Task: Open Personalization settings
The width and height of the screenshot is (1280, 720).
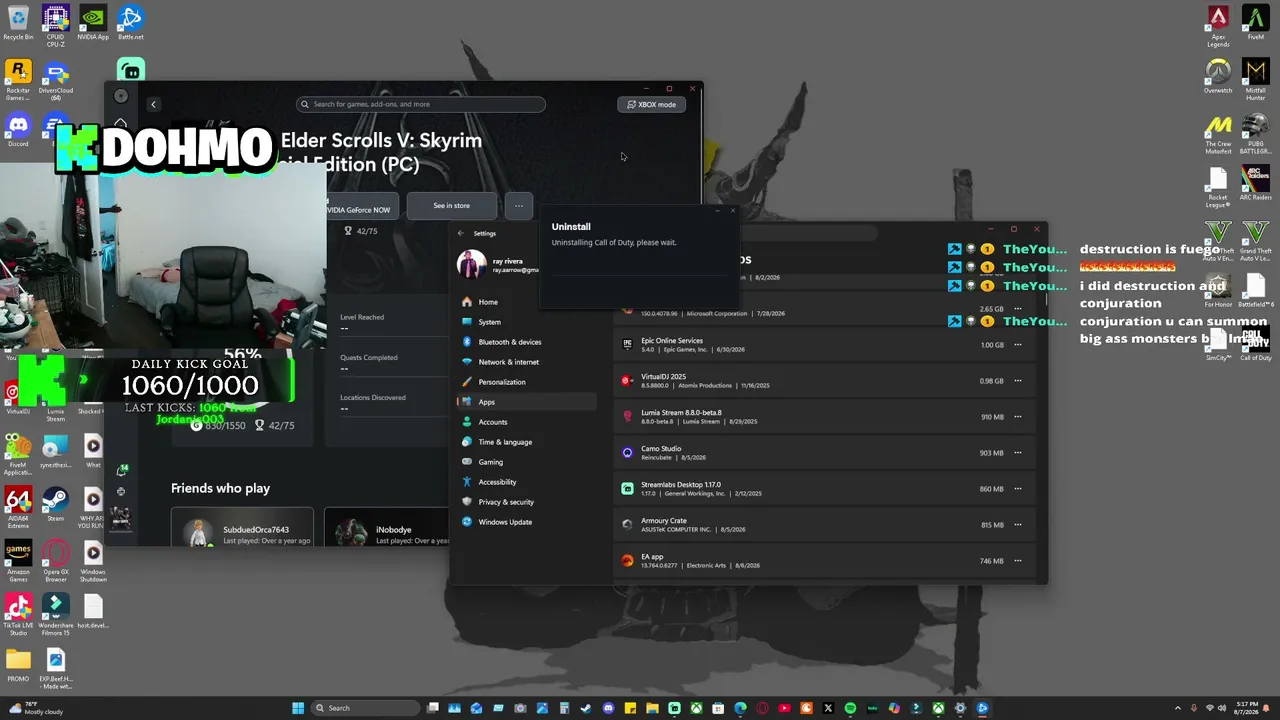Action: pyautogui.click(x=527, y=382)
